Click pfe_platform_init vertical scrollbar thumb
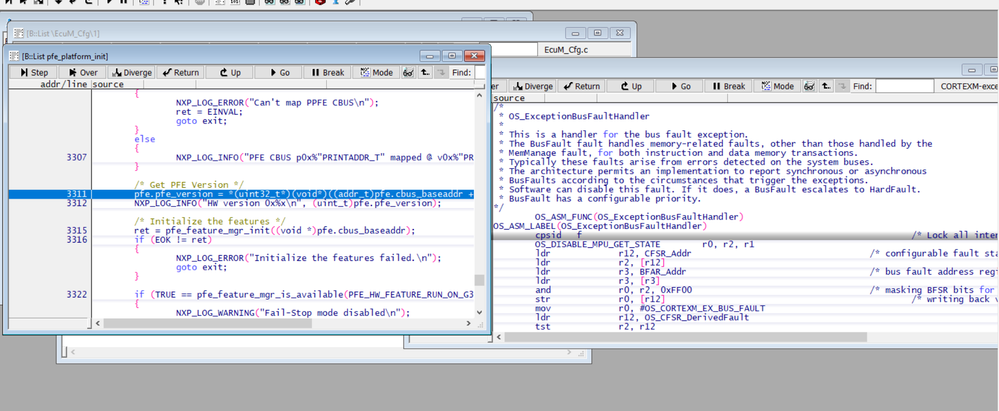 pos(480,280)
